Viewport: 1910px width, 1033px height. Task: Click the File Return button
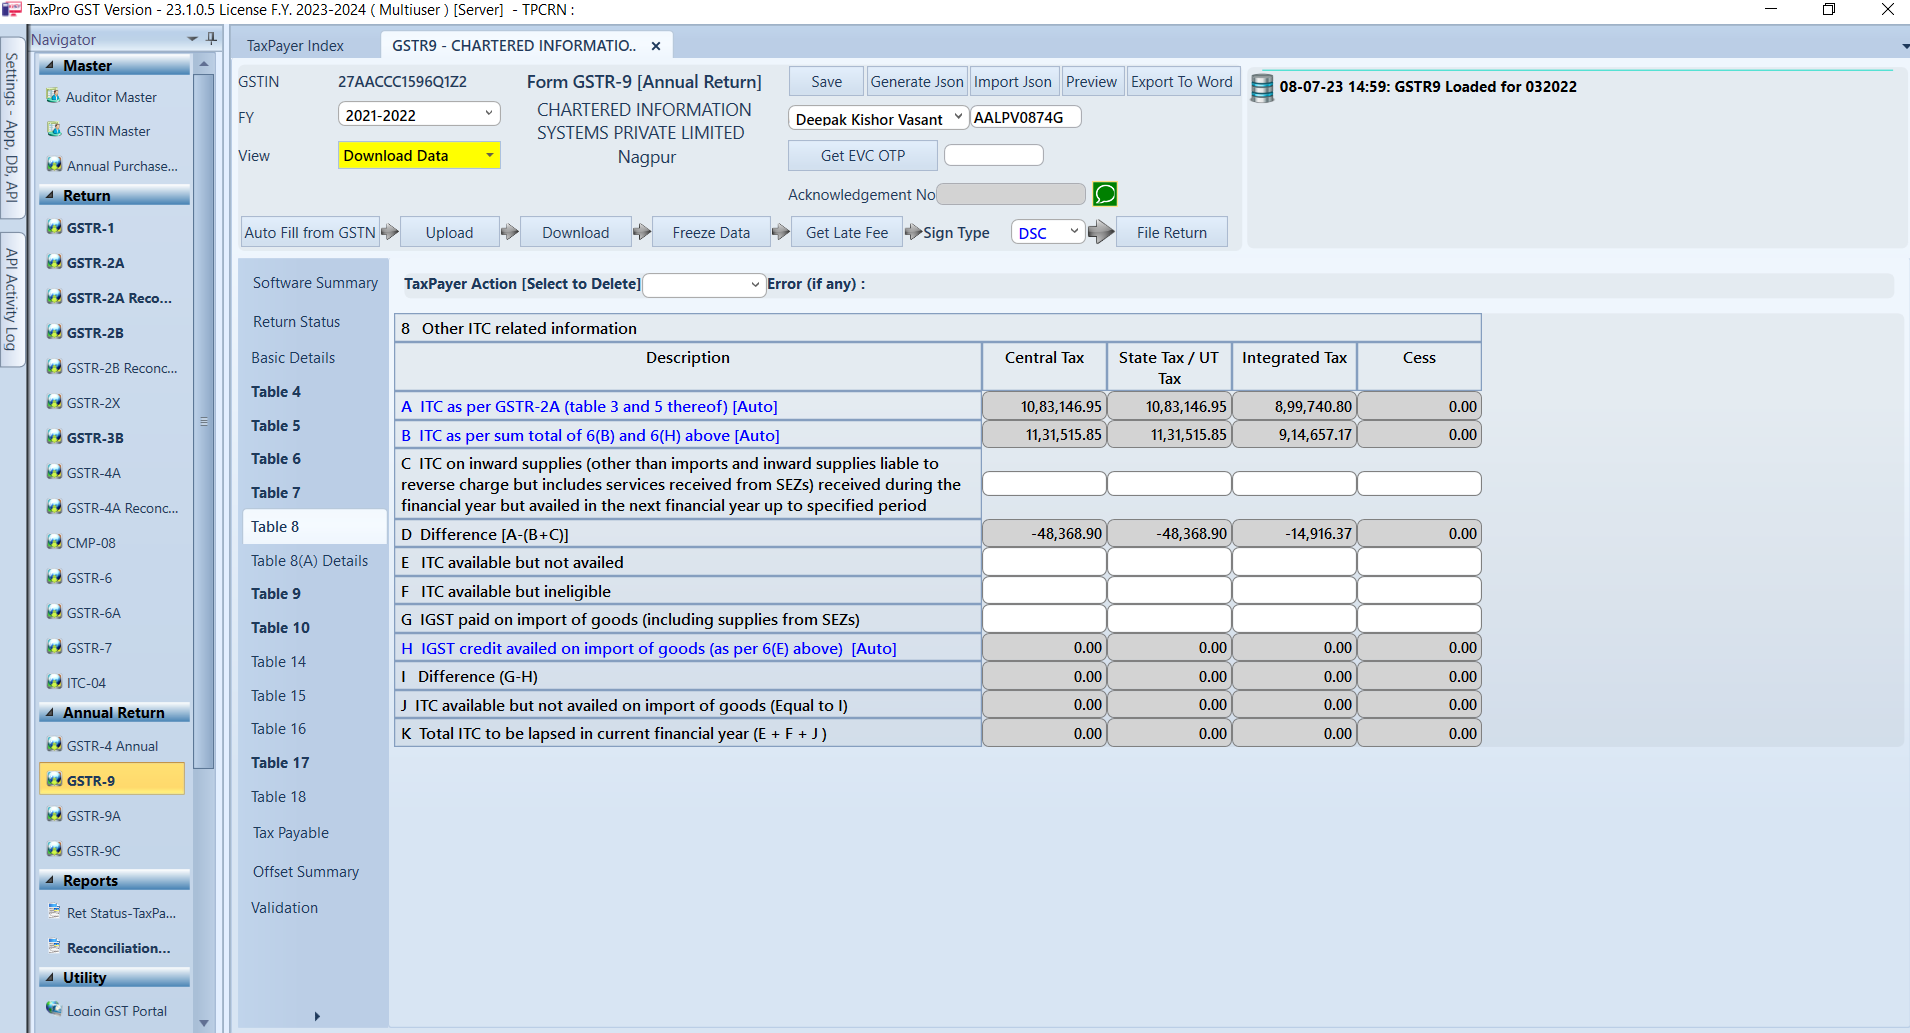click(1172, 232)
